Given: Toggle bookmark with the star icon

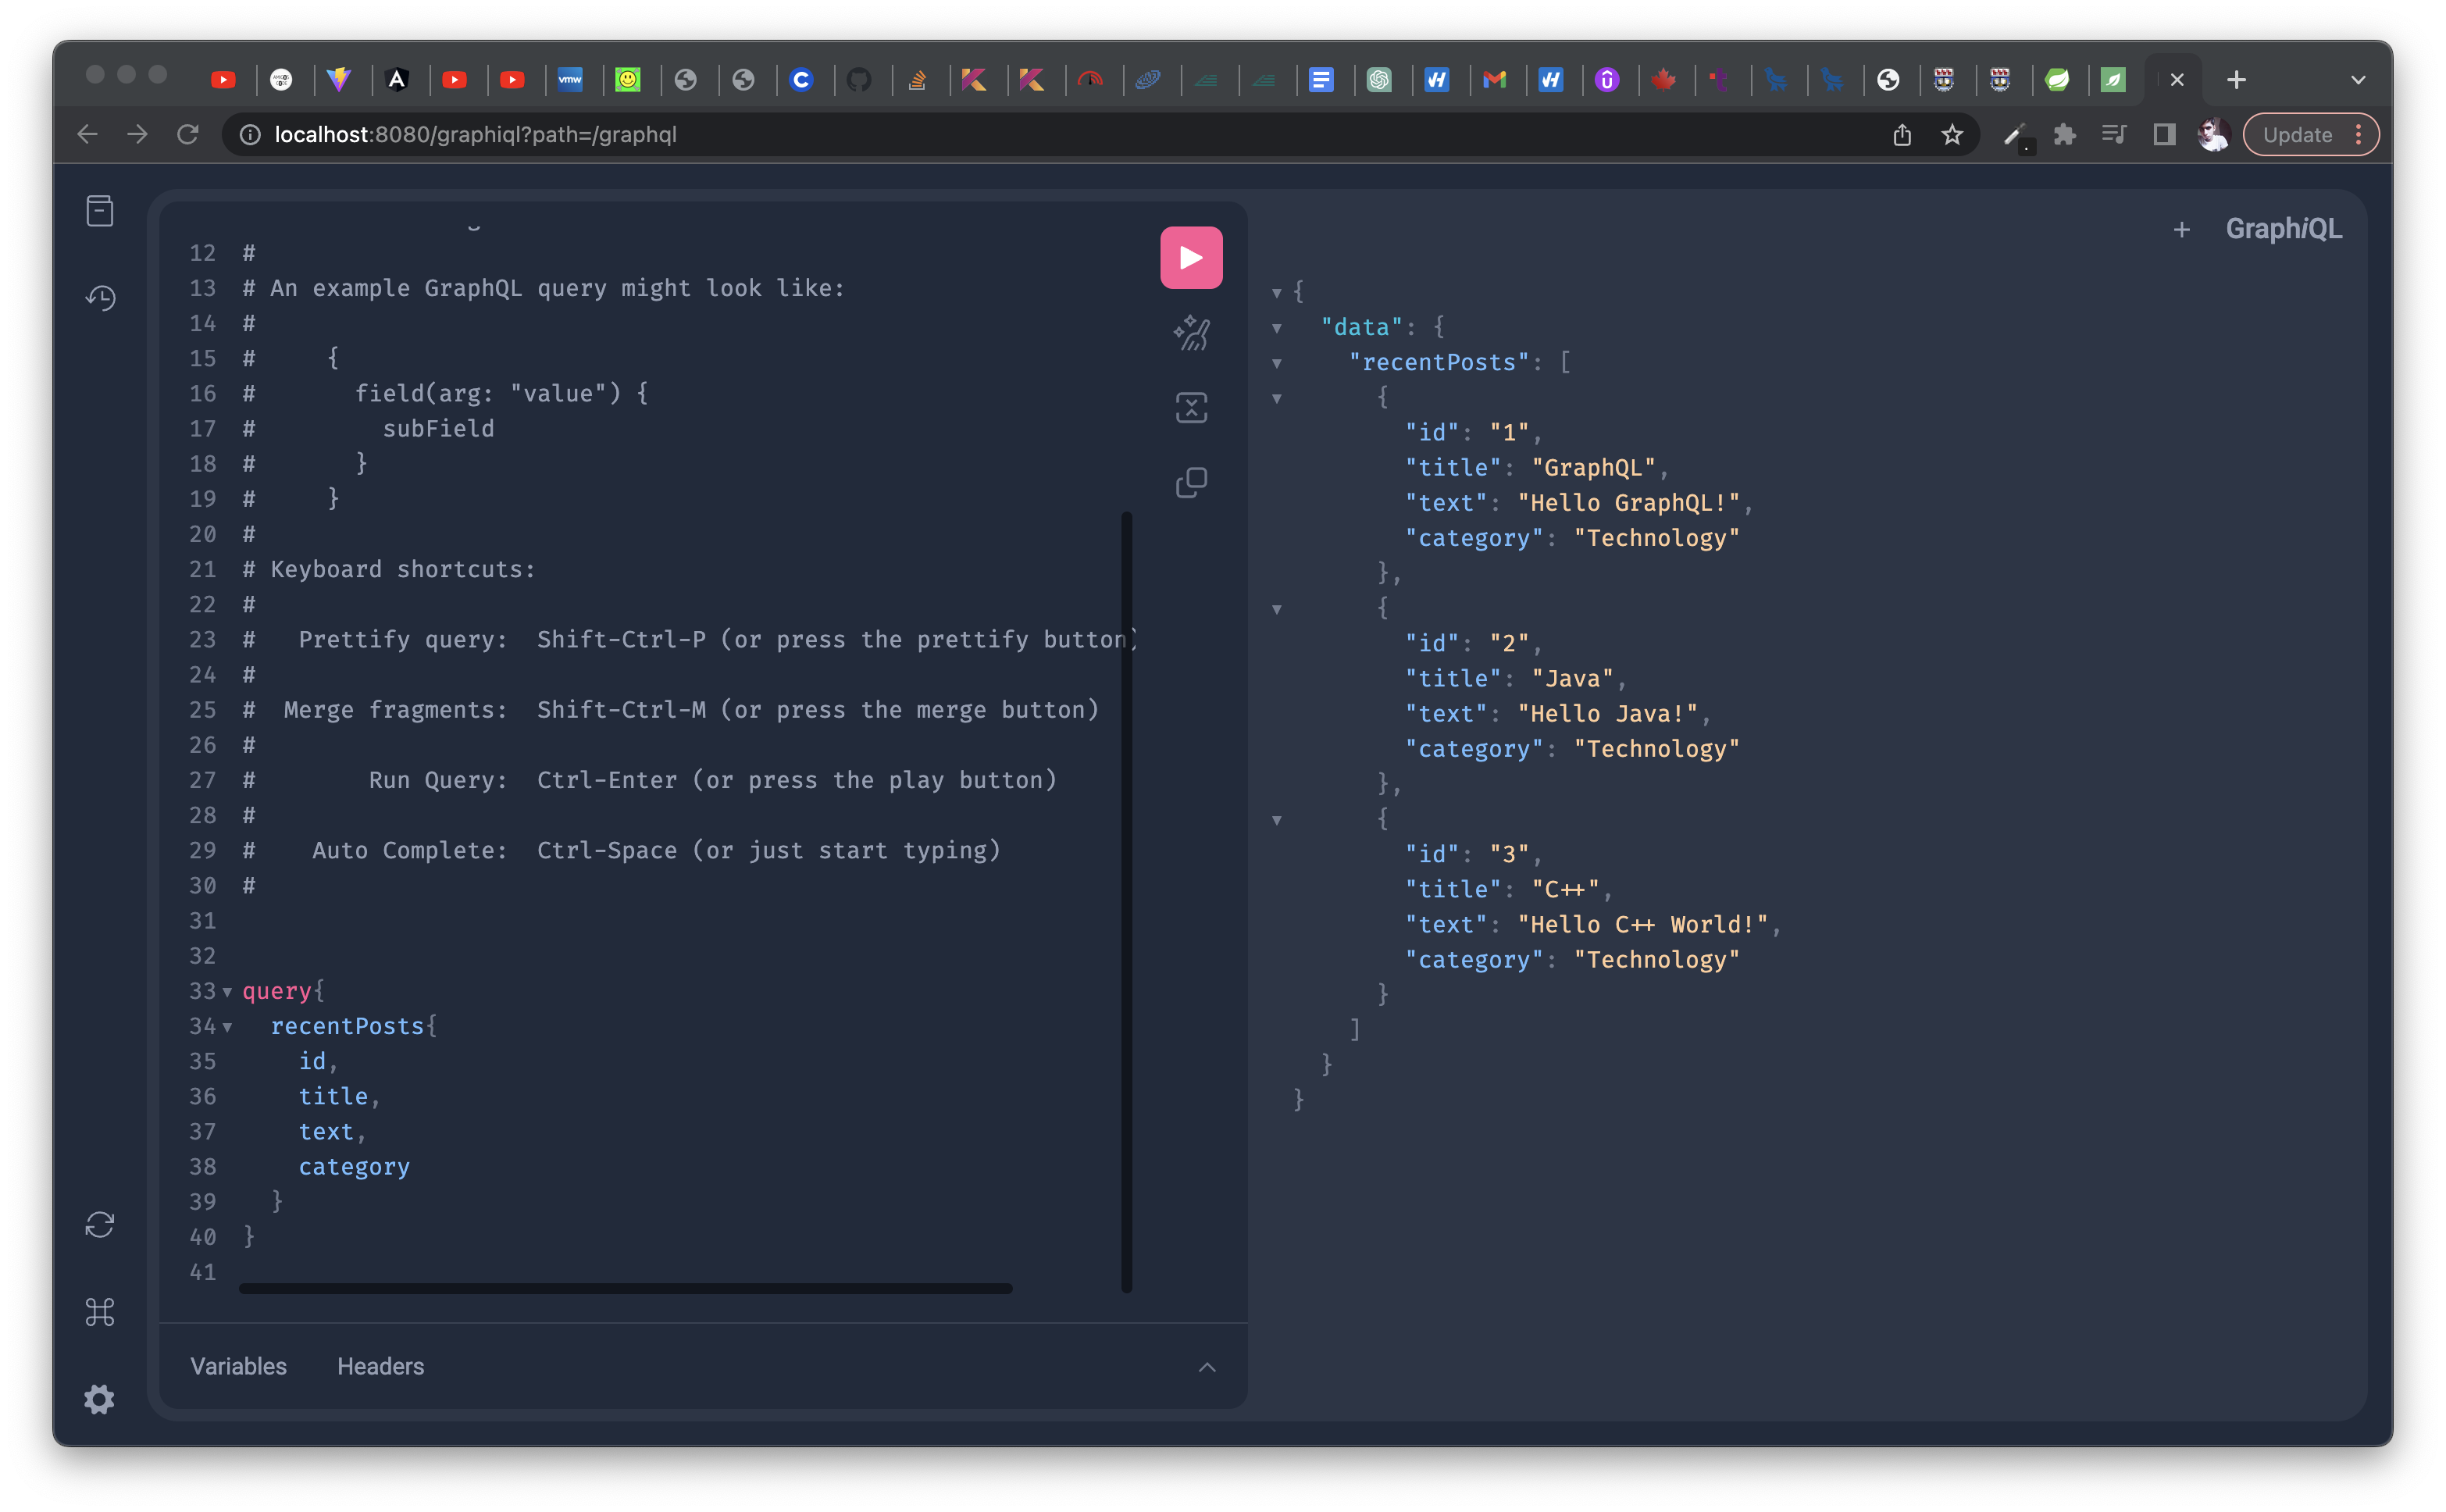Looking at the screenshot, I should [x=1951, y=134].
